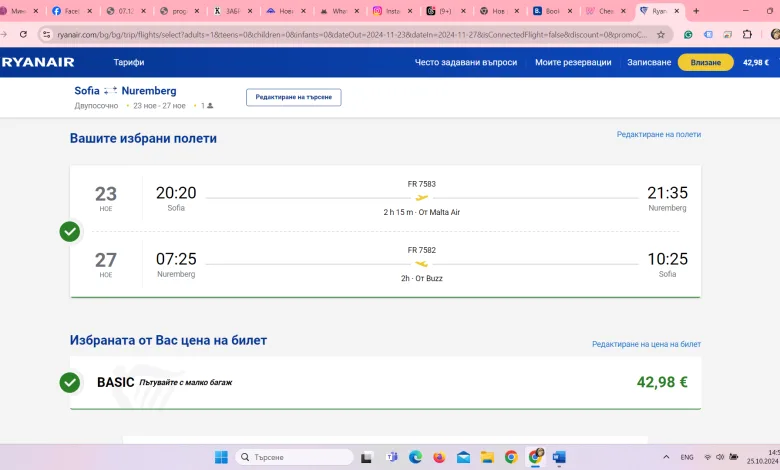The image size is (780, 470).
Task: Open File Explorer from the taskbar
Action: point(487,457)
